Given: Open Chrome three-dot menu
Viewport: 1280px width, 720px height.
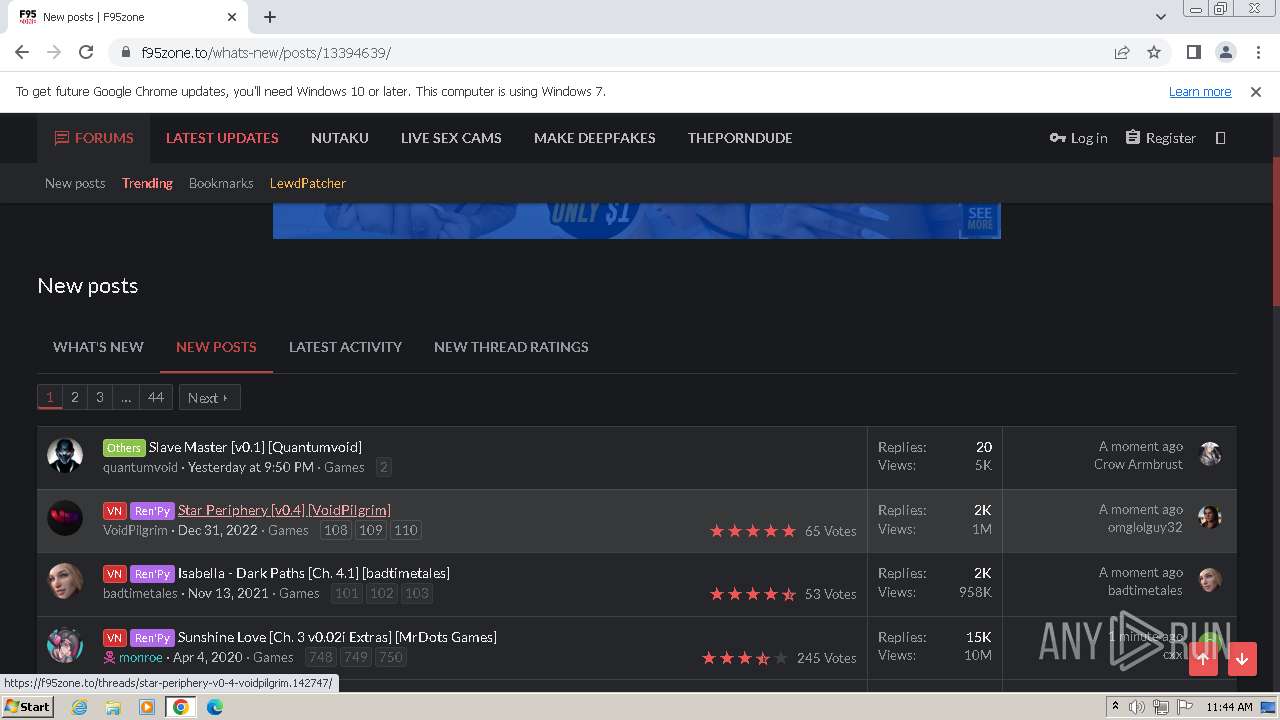Looking at the screenshot, I should (1257, 52).
